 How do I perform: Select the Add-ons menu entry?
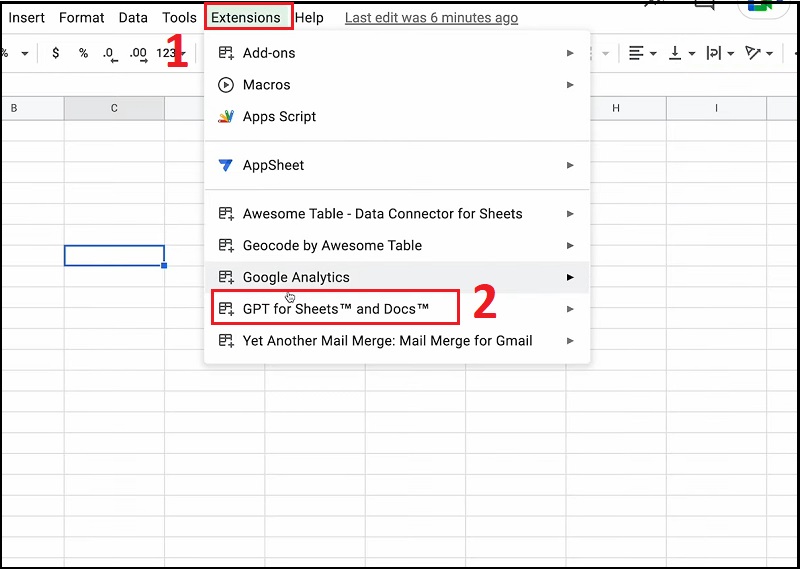(397, 53)
